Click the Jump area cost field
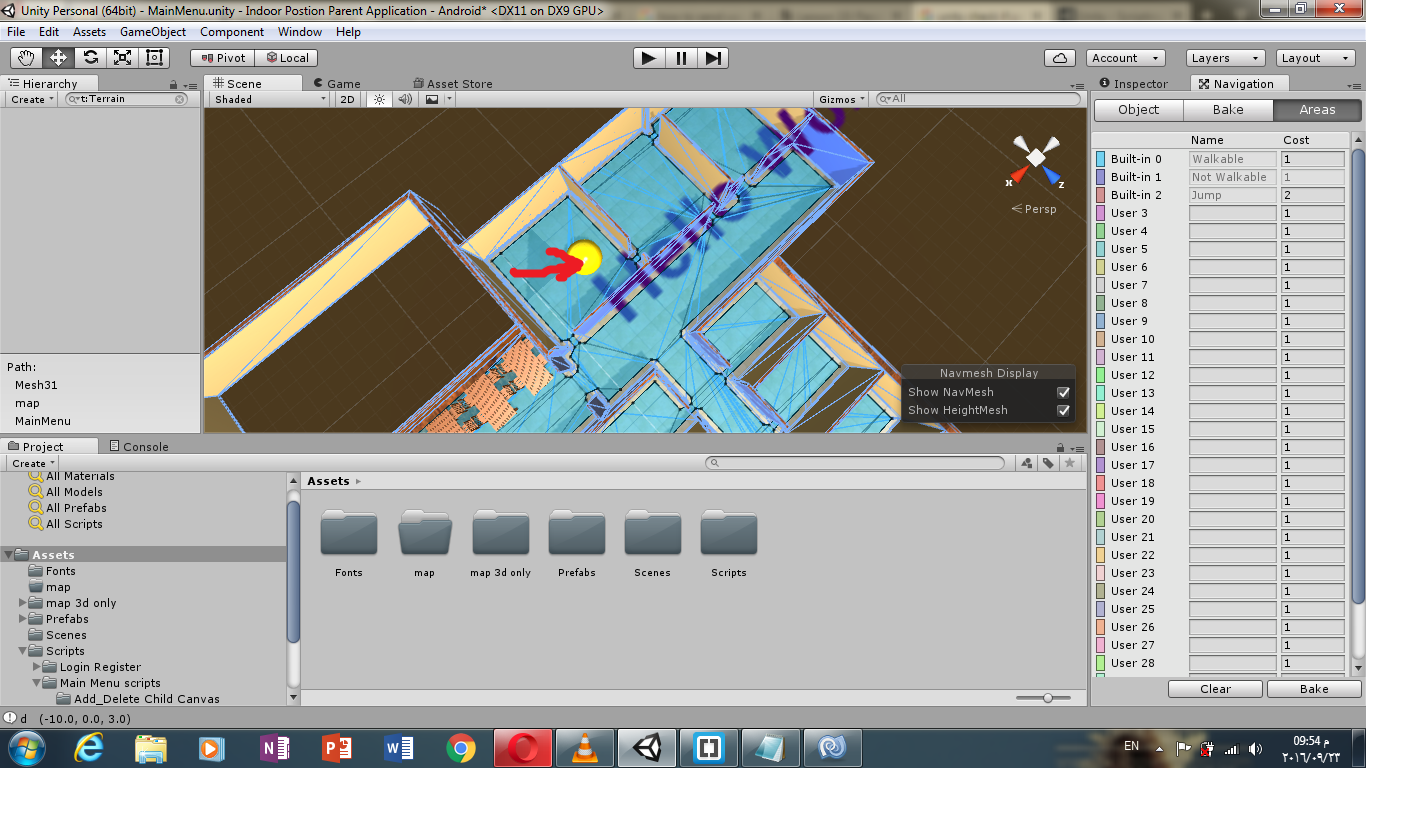This screenshot has height=840, width=1416. coord(1313,195)
